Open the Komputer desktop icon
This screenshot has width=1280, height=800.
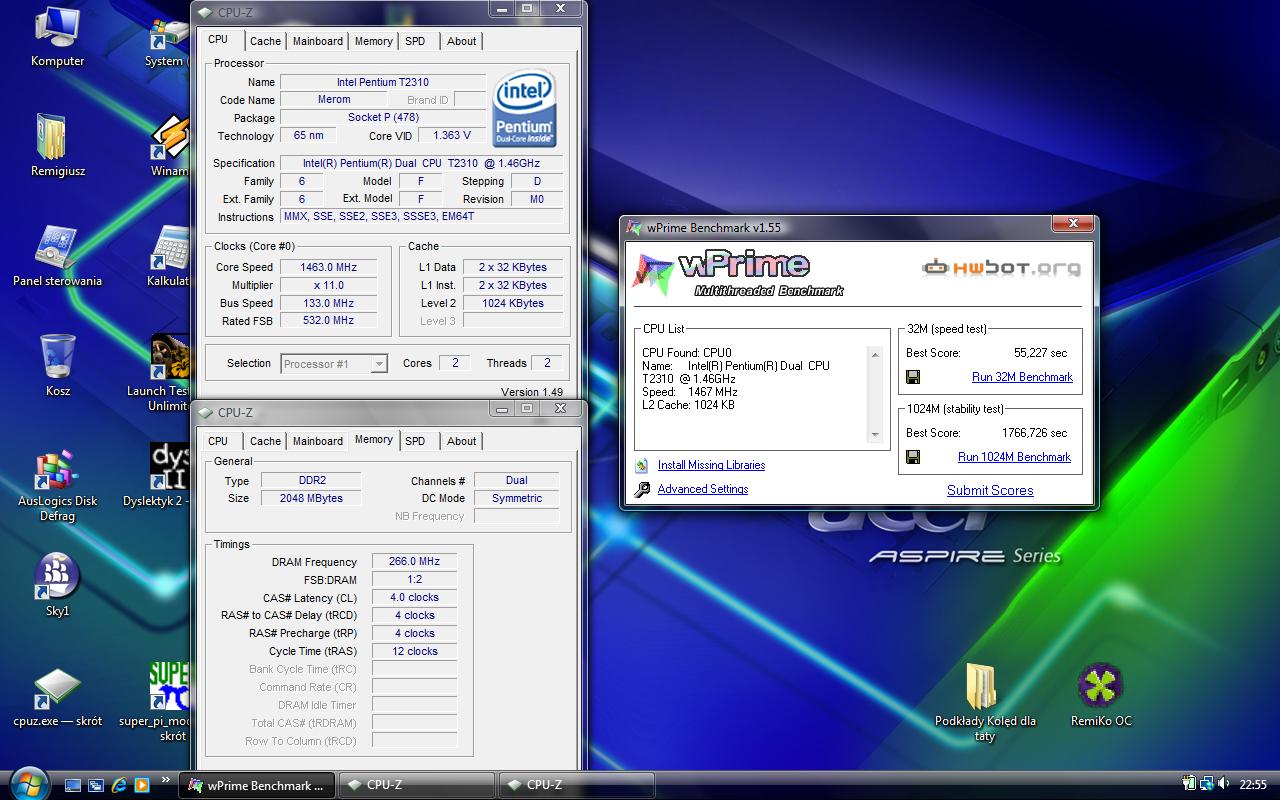tap(58, 30)
